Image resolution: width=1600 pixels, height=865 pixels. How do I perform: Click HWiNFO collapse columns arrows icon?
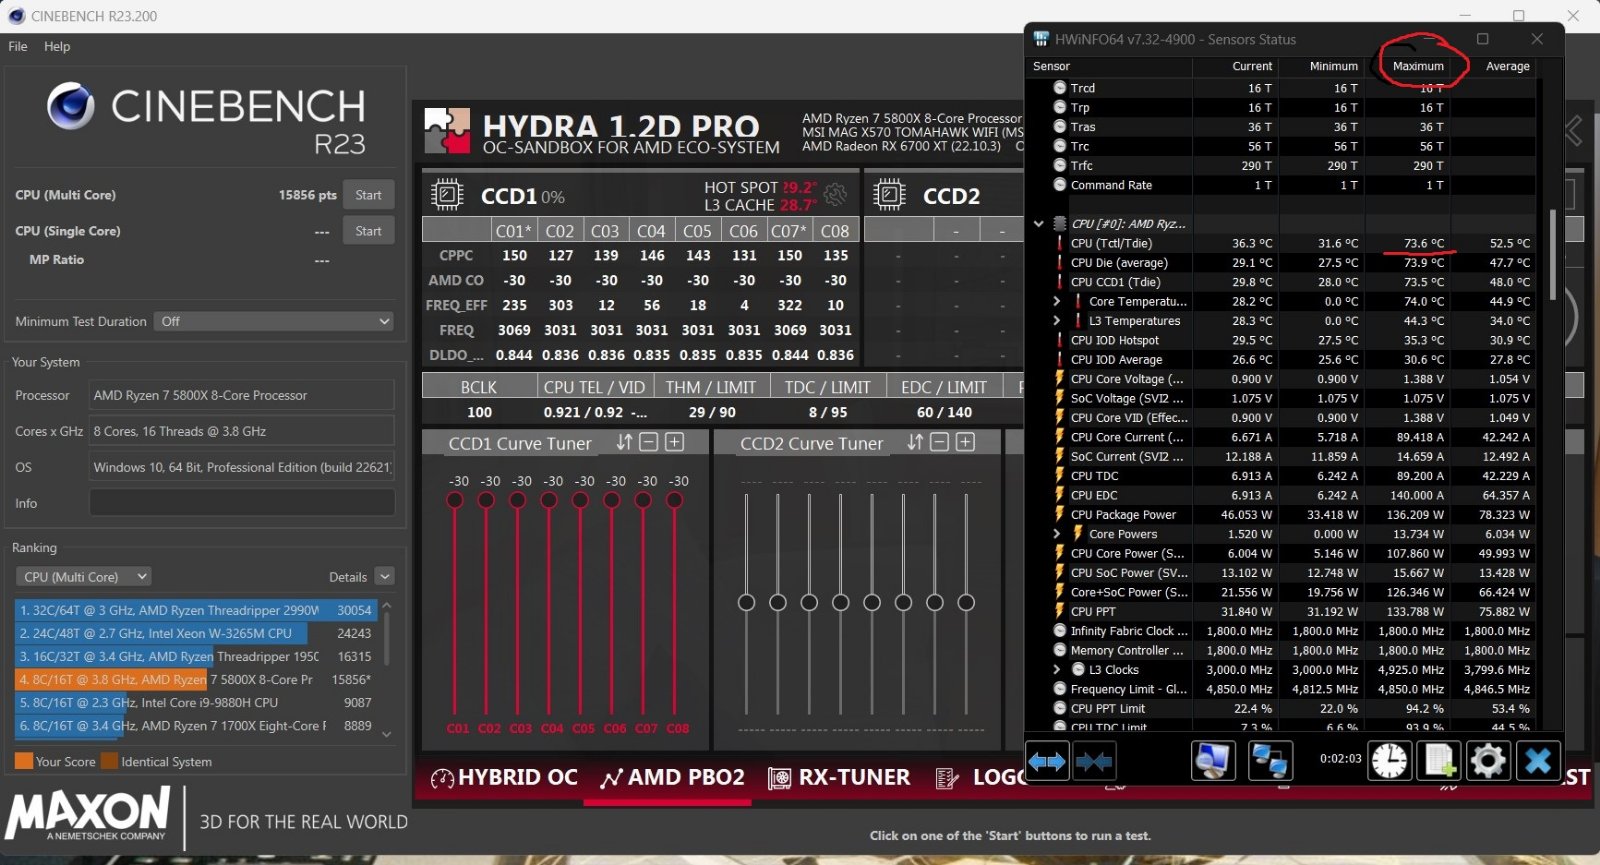pyautogui.click(x=1093, y=762)
